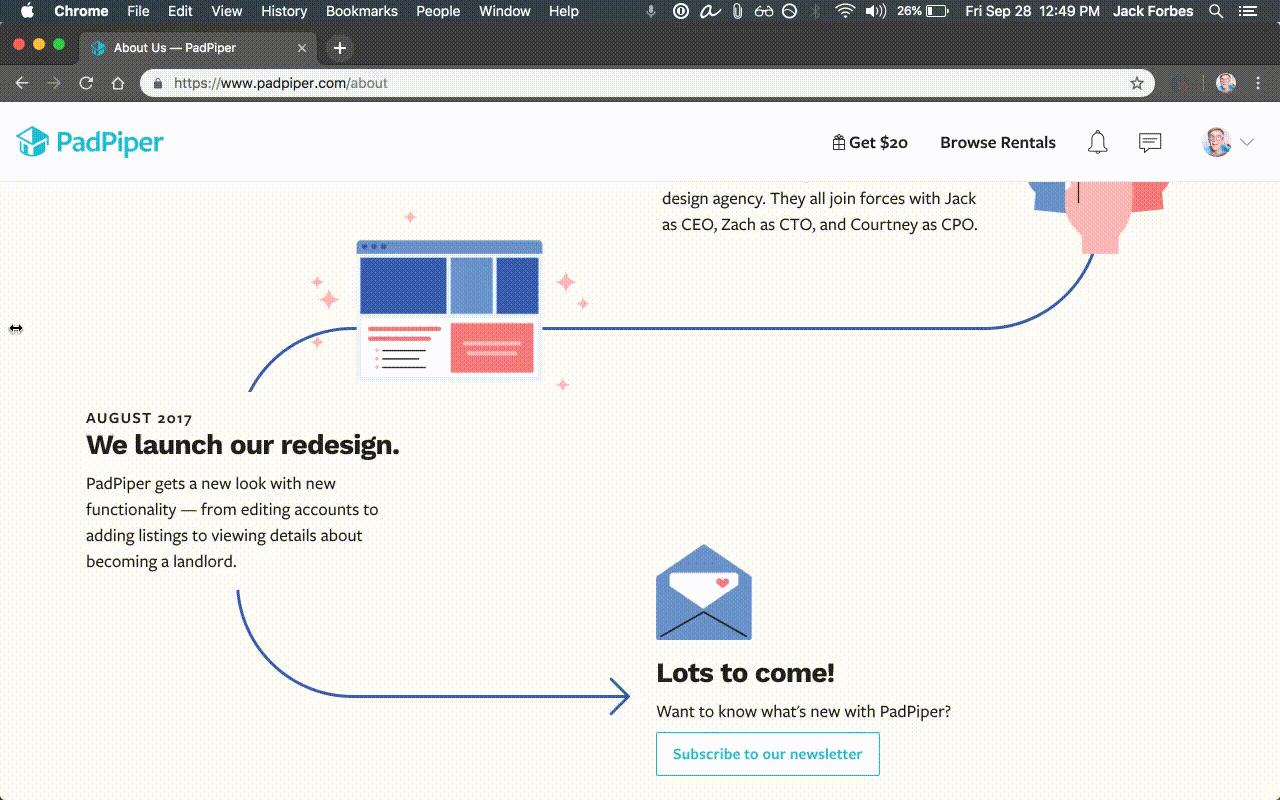This screenshot has width=1280, height=800.
Task: Open the Wi-Fi menu
Action: (845, 11)
